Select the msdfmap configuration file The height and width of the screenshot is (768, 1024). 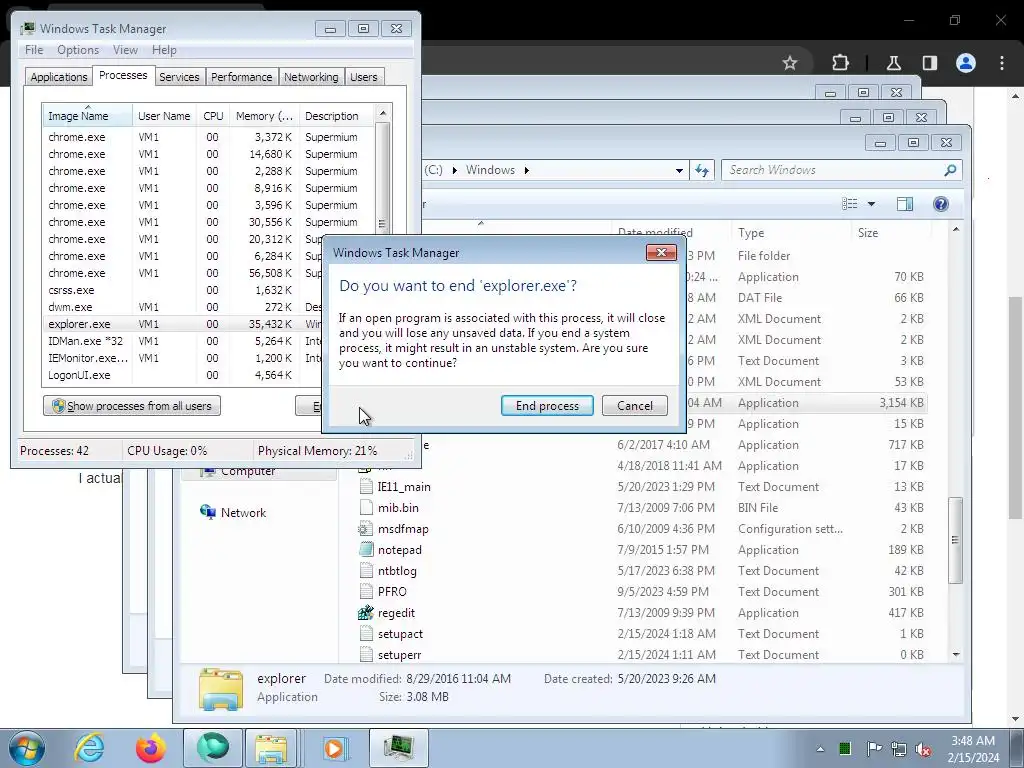(403, 529)
